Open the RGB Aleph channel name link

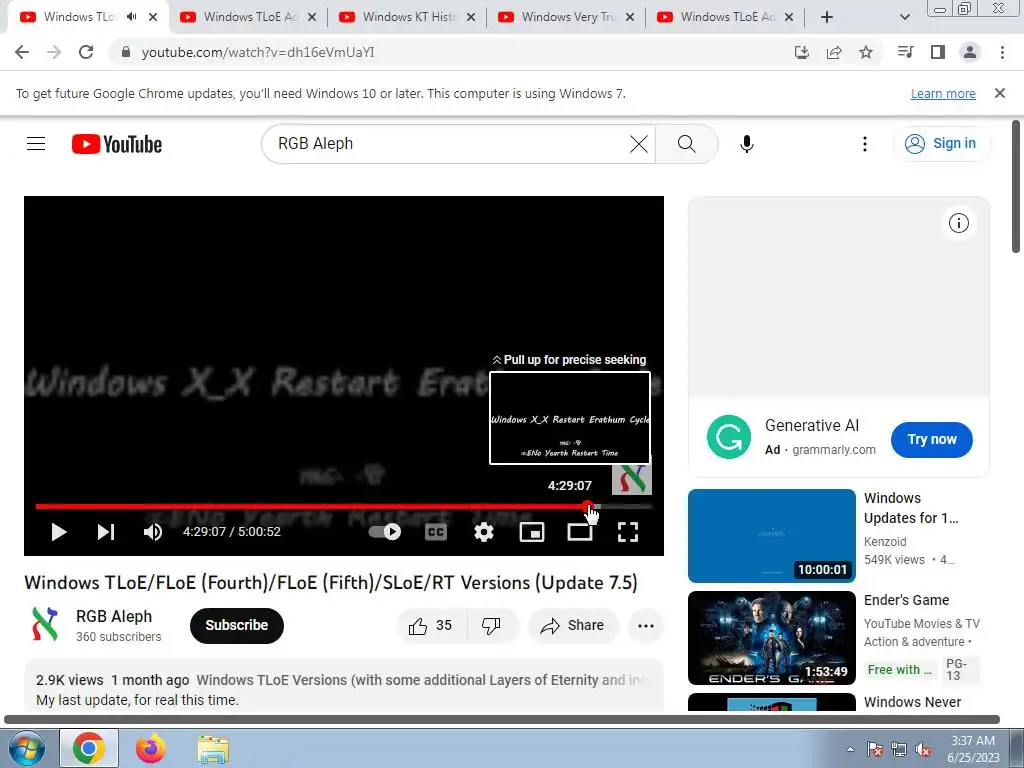point(114,616)
